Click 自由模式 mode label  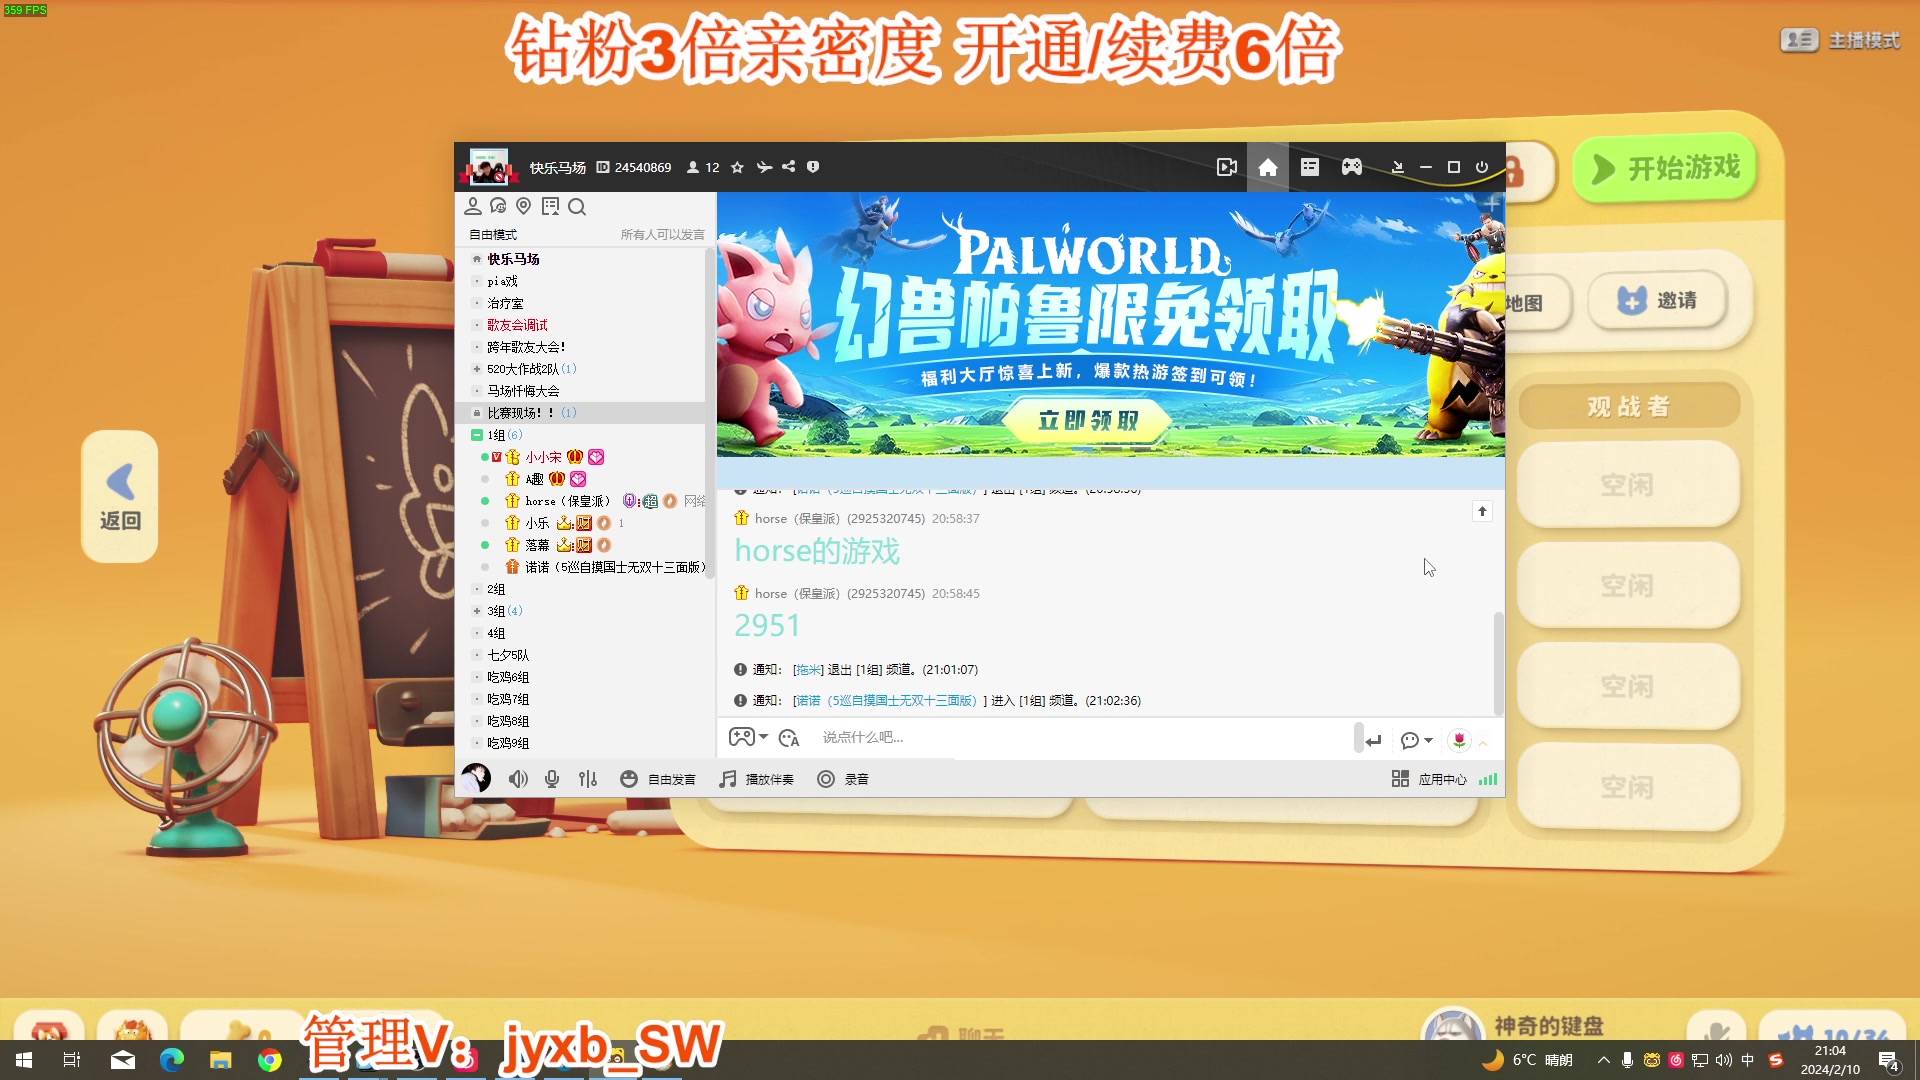point(493,235)
